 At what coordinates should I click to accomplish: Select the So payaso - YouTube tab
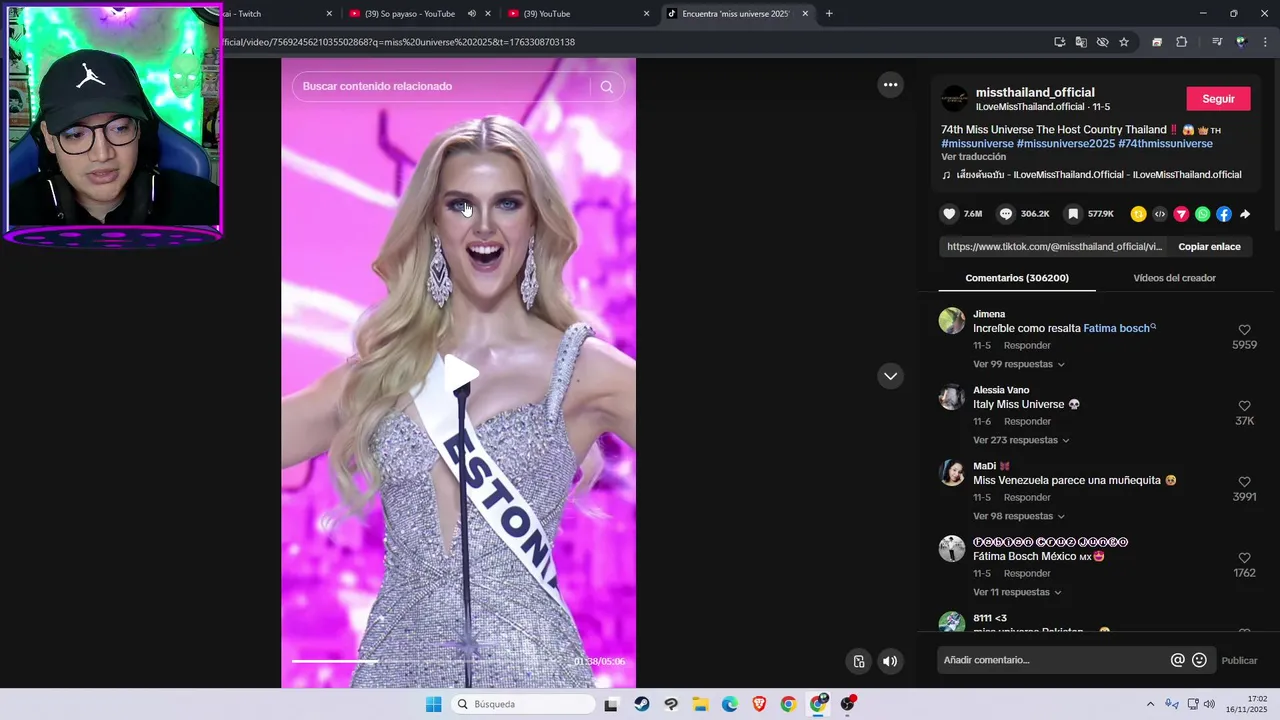410,14
